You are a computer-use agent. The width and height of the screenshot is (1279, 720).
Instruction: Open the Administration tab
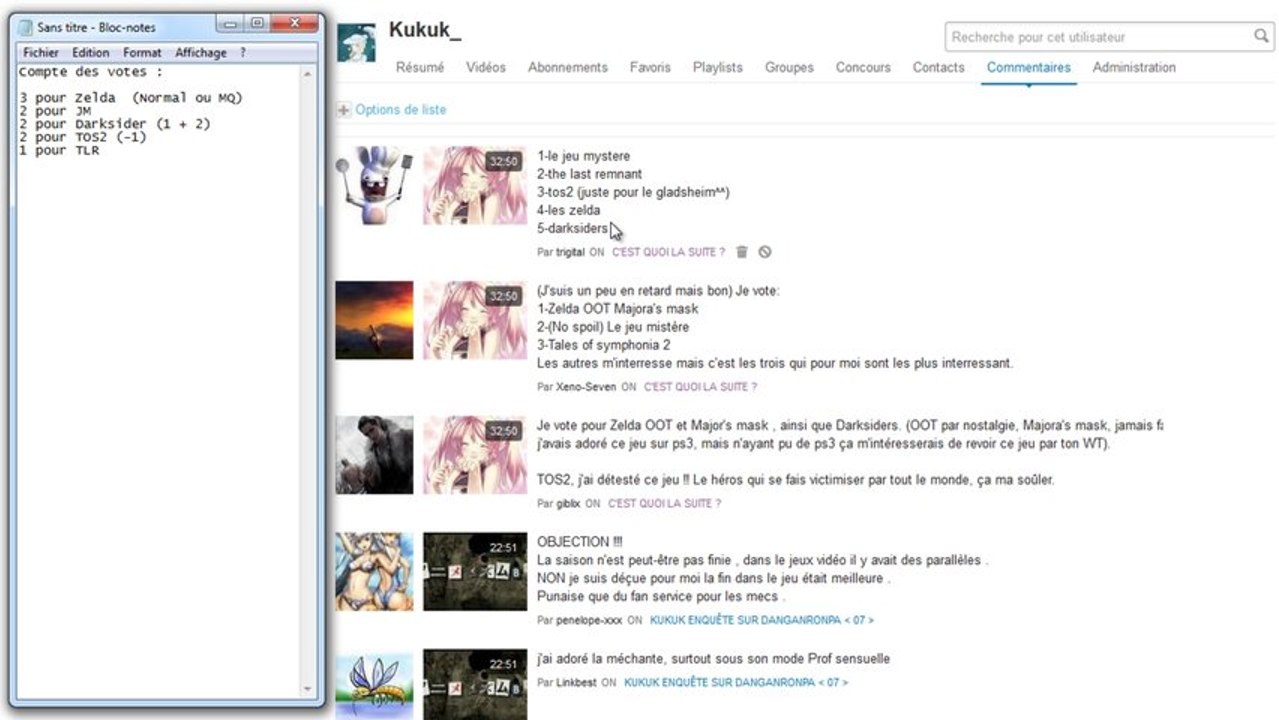point(1134,68)
